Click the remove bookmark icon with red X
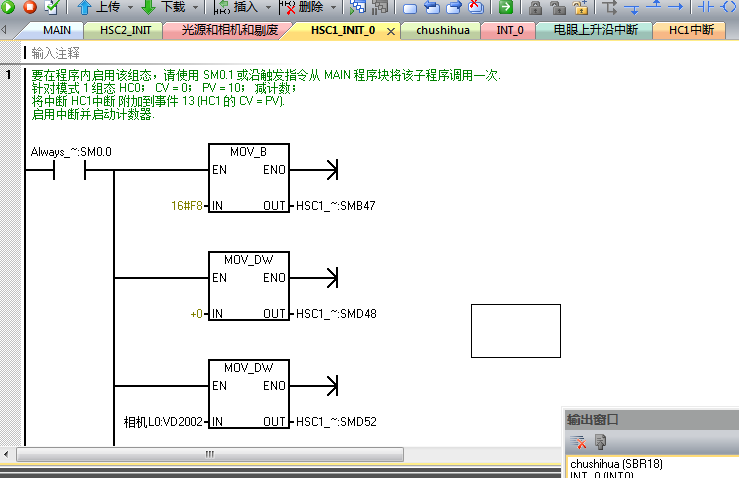 click(474, 7)
